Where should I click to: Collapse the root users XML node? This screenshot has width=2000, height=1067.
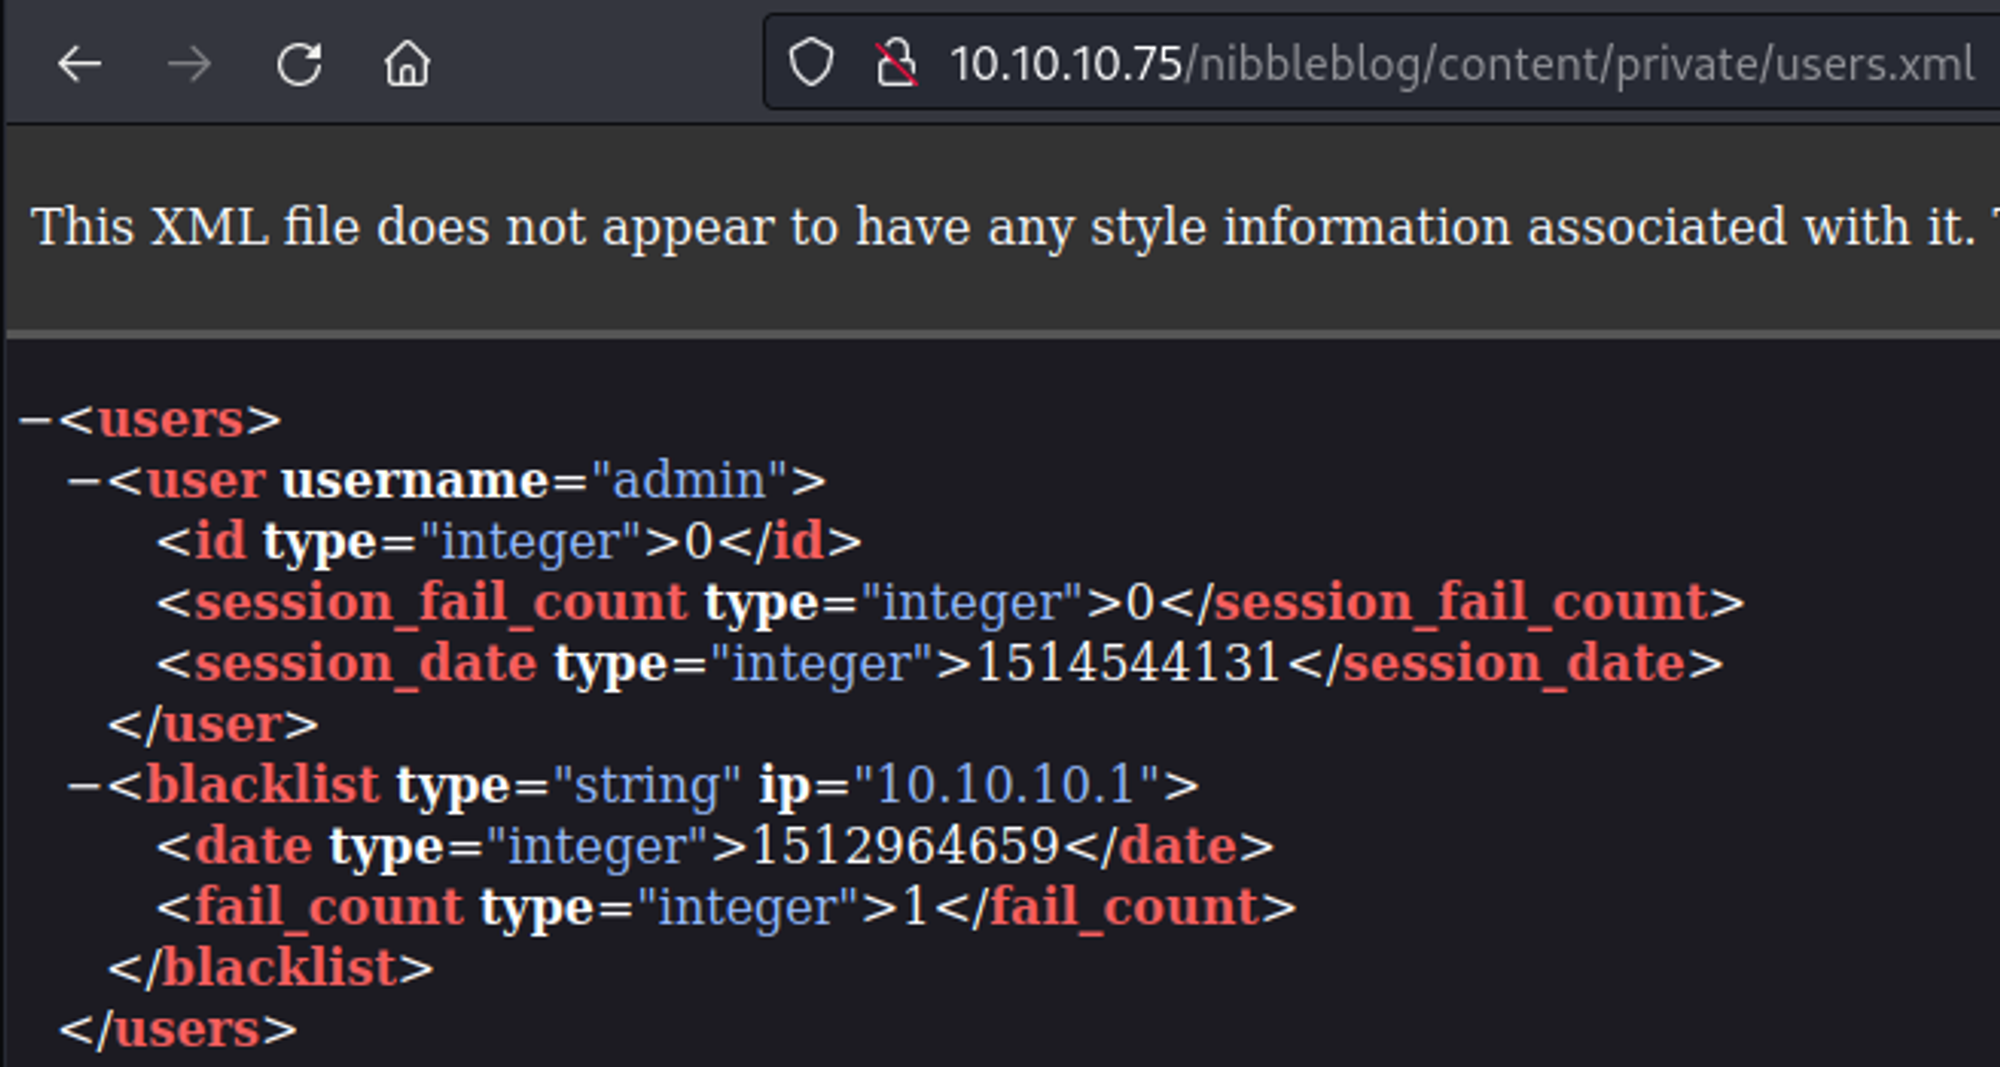pos(36,419)
